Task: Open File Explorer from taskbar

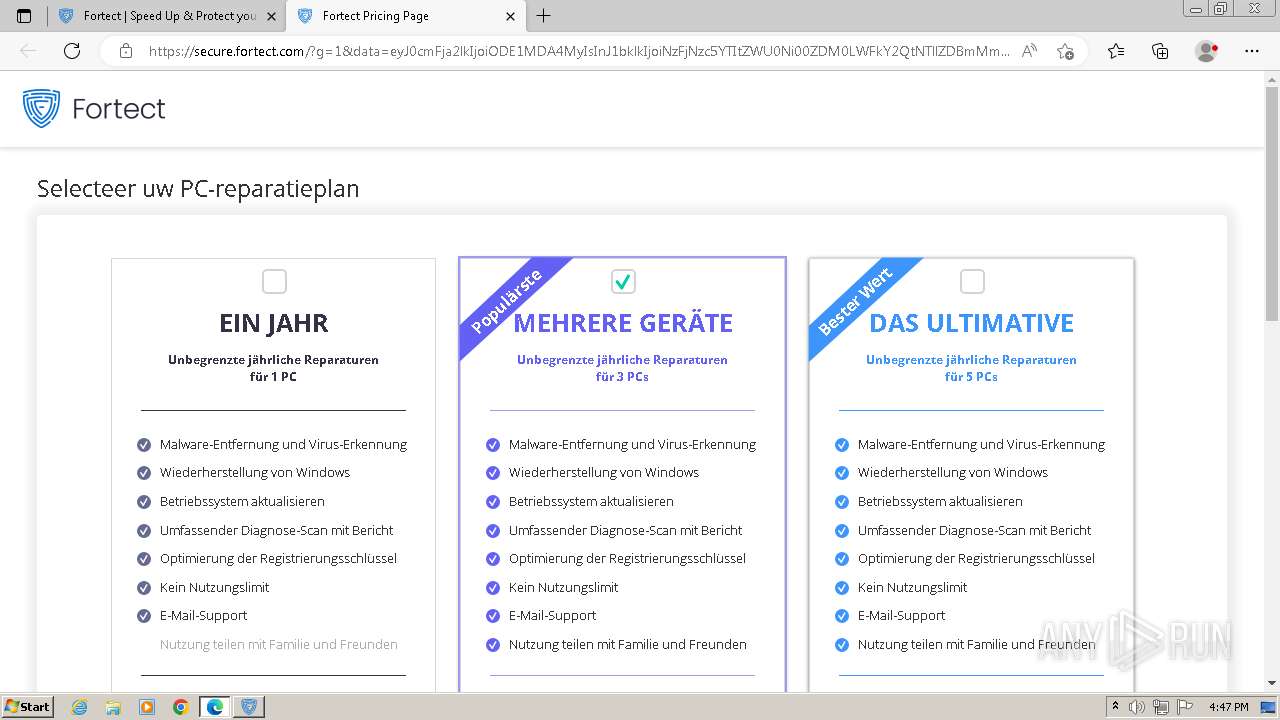Action: click(x=113, y=707)
